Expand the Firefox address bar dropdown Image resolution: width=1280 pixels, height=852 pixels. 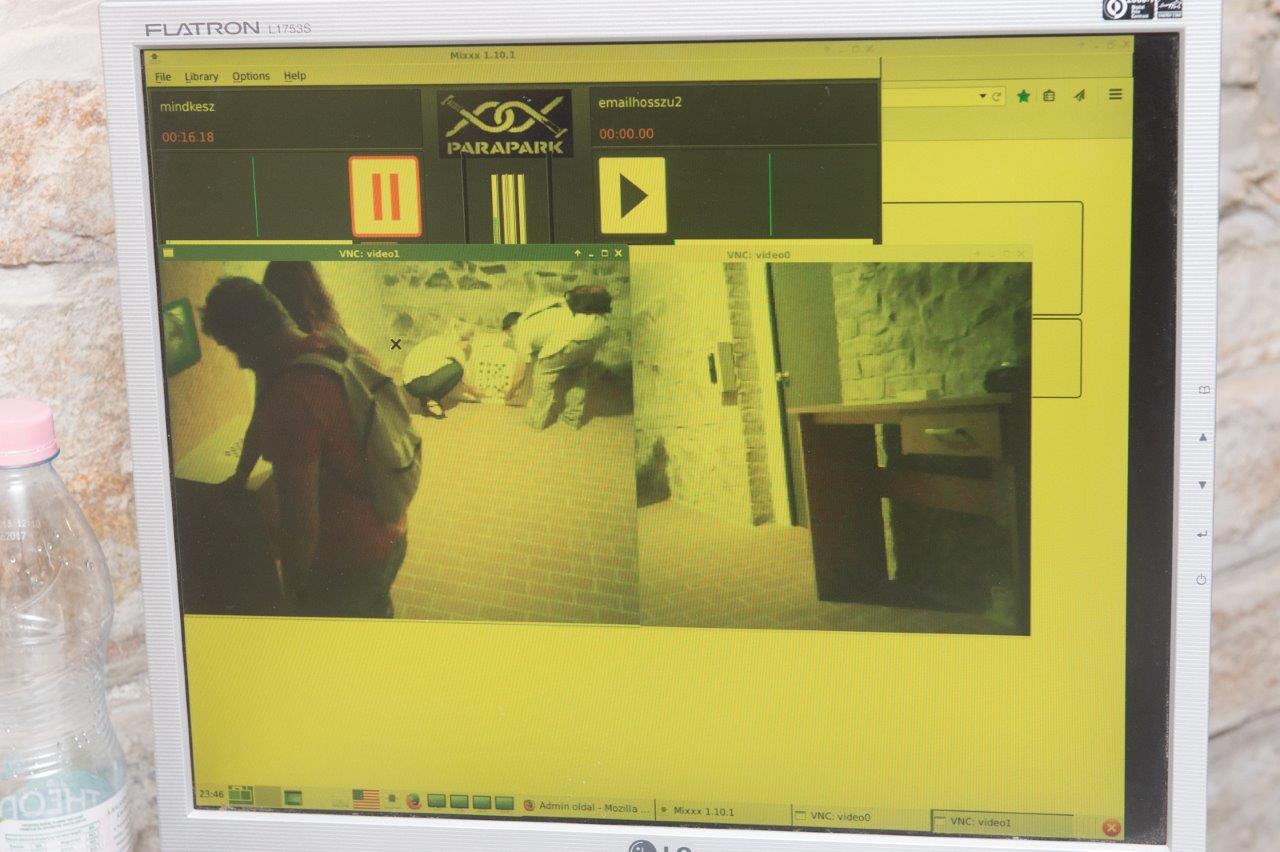tap(982, 97)
